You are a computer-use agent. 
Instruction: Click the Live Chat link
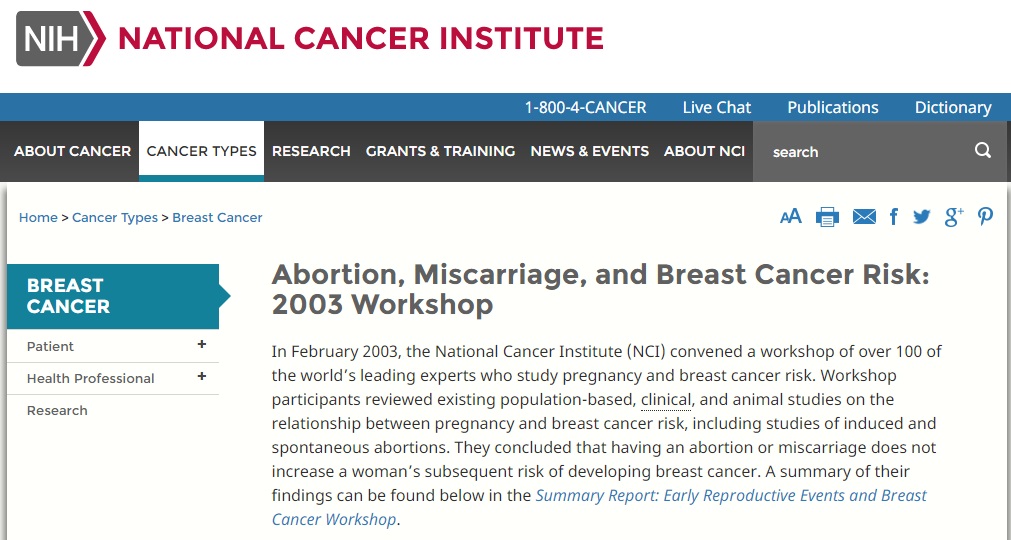point(717,107)
